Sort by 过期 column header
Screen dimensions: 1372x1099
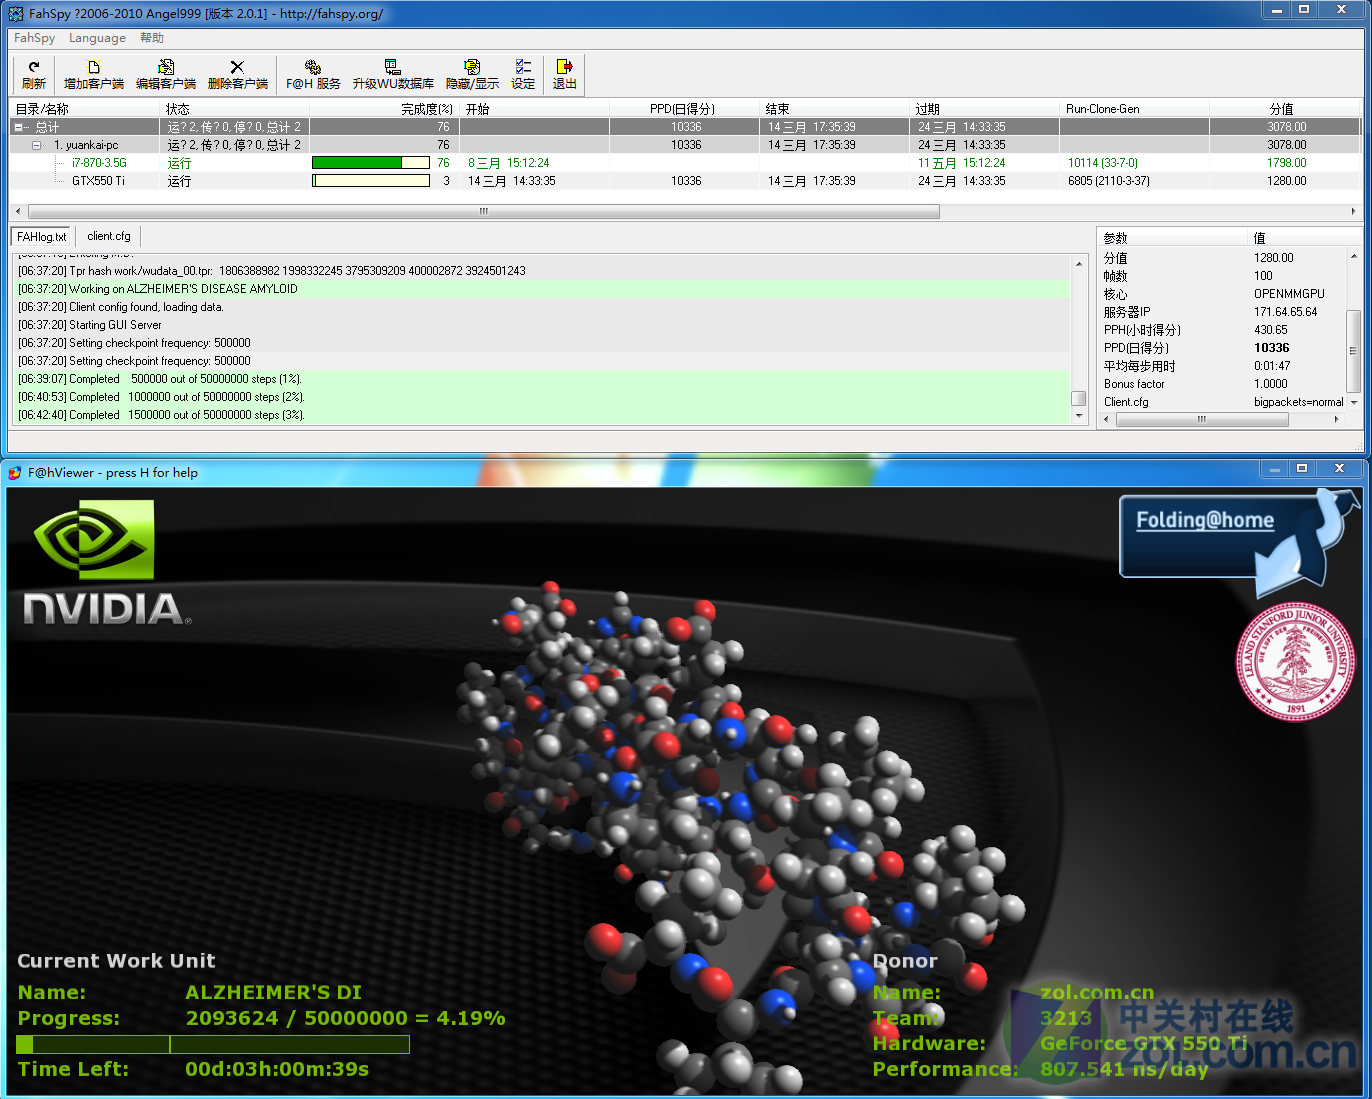985,109
